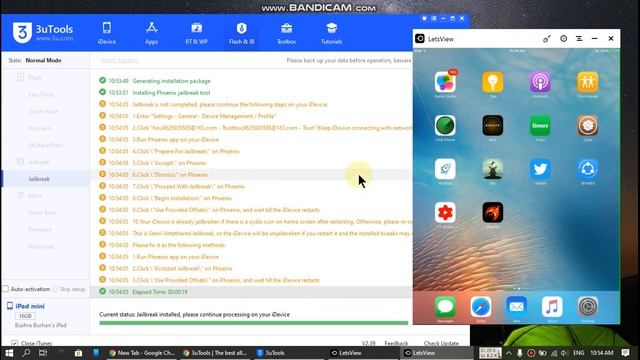Select the highlighted Jailbreak sidebar item
This screenshot has height=360, width=640.
coord(46,179)
